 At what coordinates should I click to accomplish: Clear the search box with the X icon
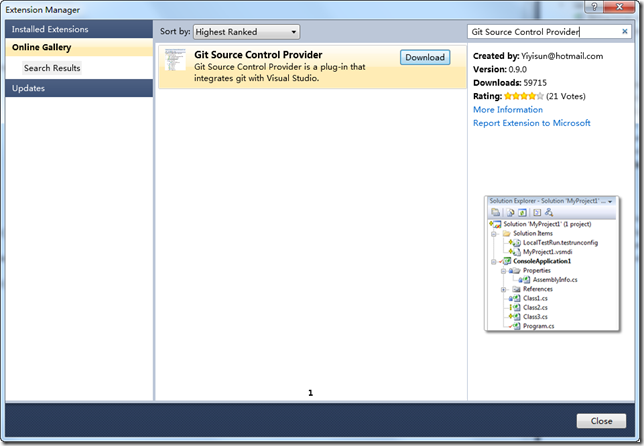pyautogui.click(x=625, y=32)
